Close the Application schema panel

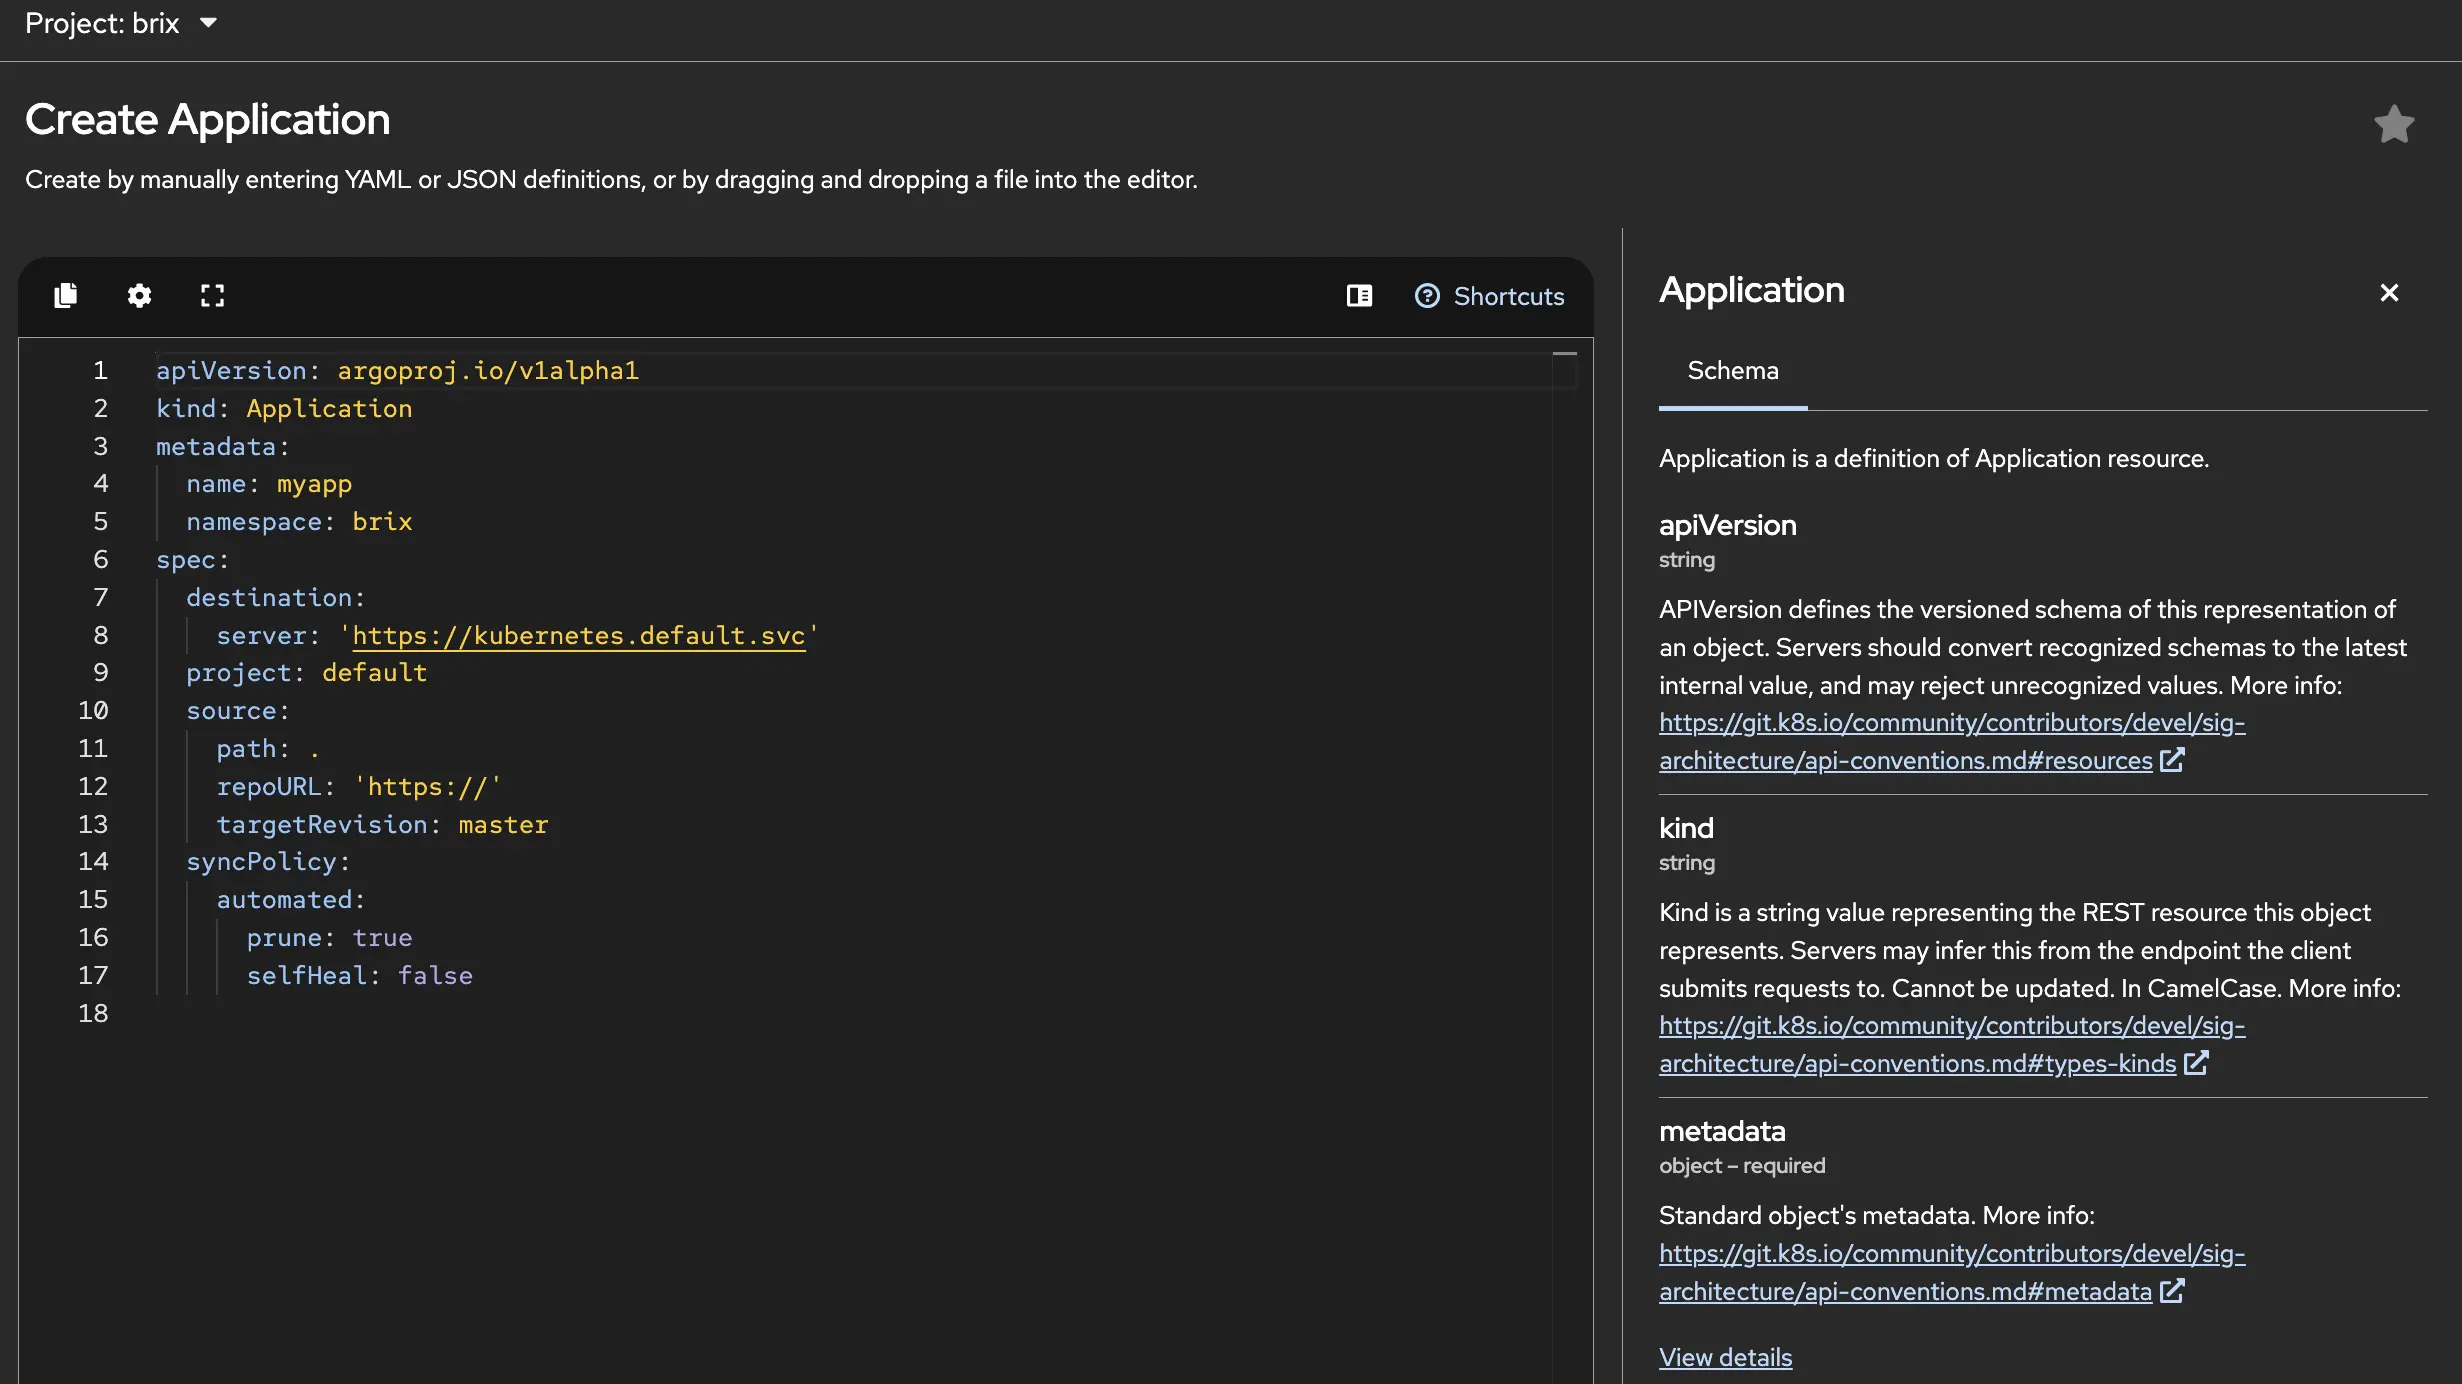tap(2390, 292)
